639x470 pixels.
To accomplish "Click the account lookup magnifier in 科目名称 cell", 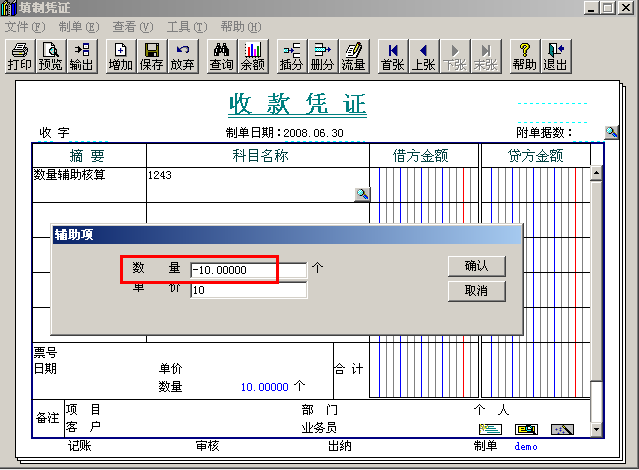I will click(362, 194).
